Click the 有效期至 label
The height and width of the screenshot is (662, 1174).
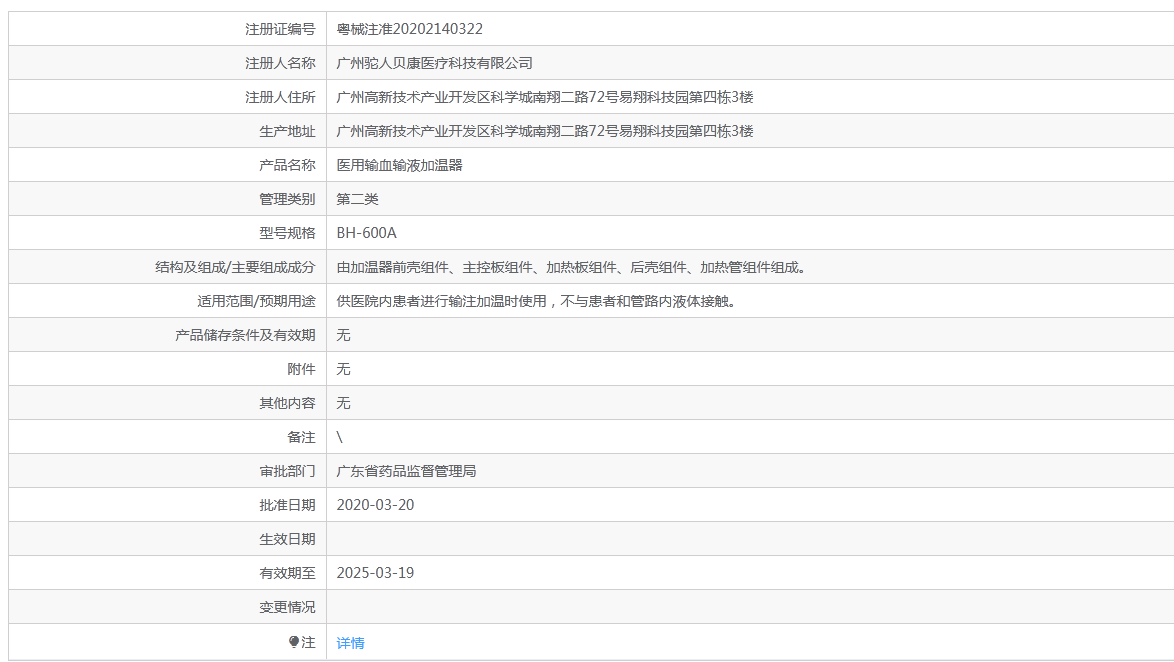click(288, 573)
